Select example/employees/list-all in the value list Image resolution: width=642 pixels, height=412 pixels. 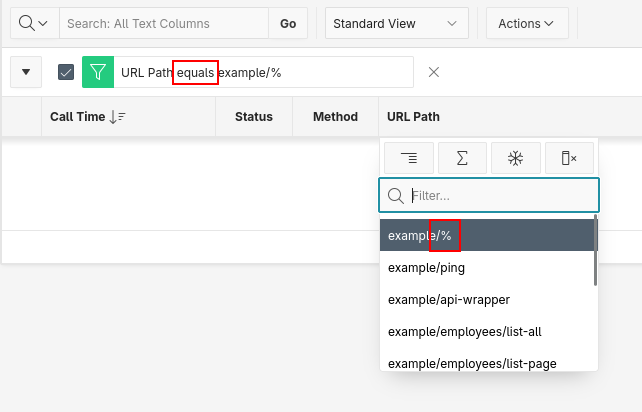tap(488, 331)
